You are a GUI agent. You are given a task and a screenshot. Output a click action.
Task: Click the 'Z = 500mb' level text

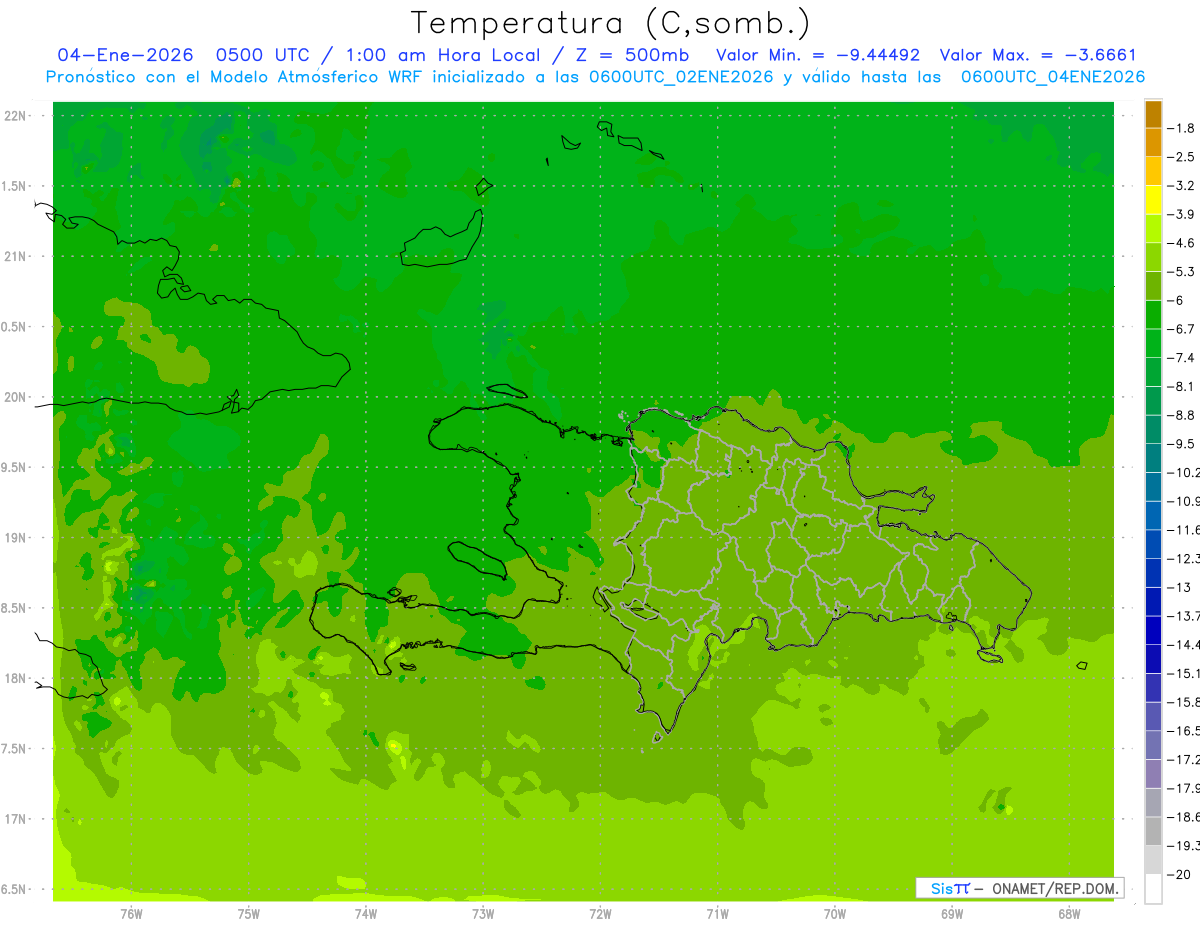click(x=631, y=55)
